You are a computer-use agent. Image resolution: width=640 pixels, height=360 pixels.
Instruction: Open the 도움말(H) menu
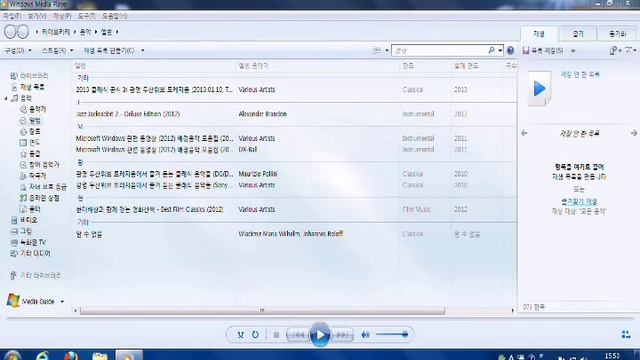pyautogui.click(x=114, y=16)
